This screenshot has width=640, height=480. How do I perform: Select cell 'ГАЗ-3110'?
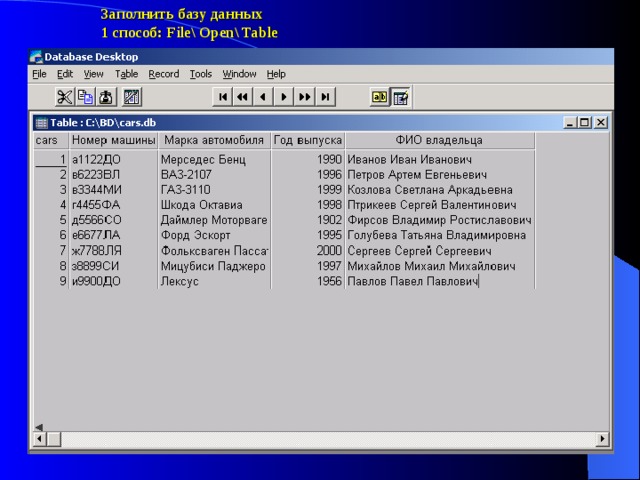click(214, 190)
